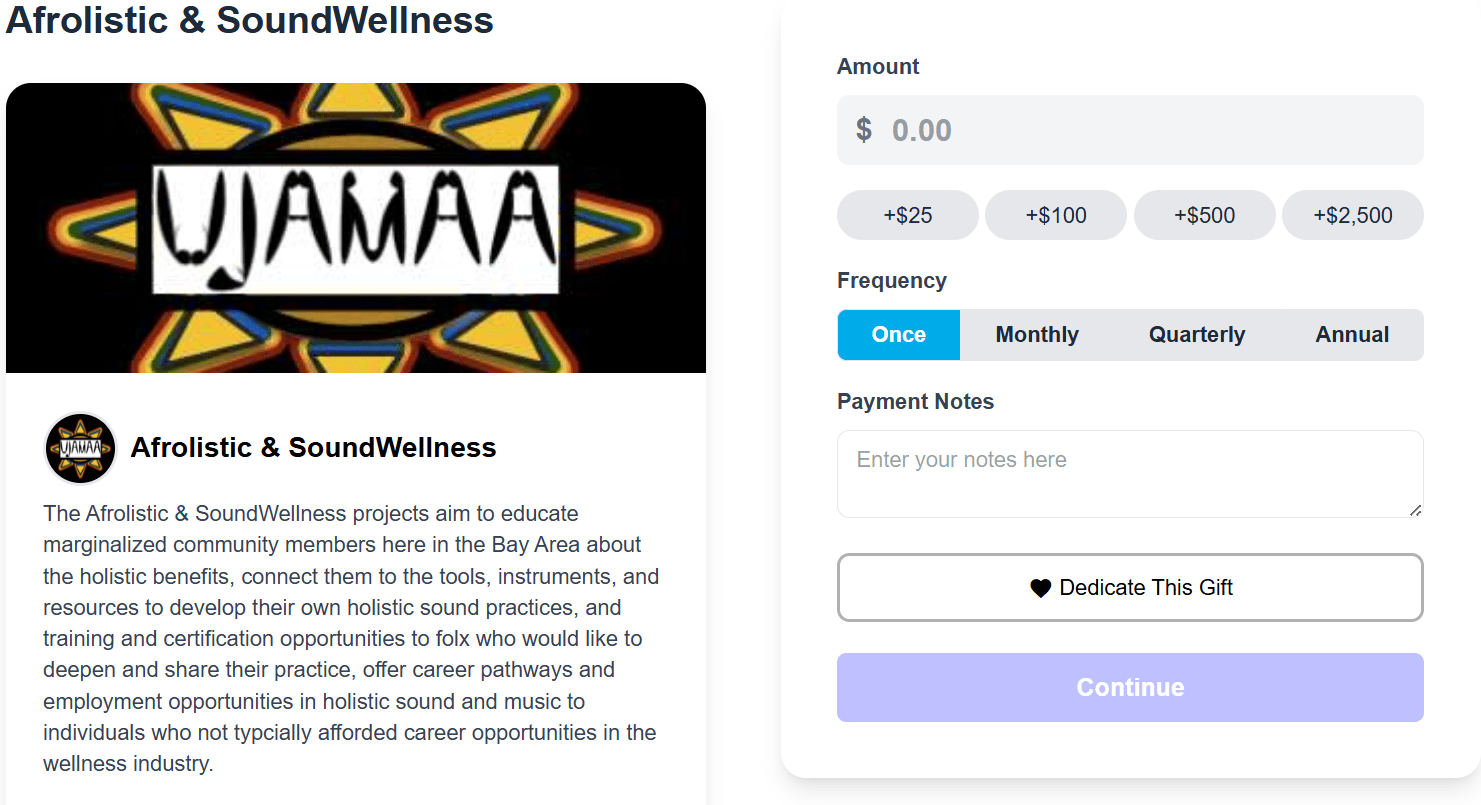Click the round Ujamaa logo avatar

click(x=81, y=448)
